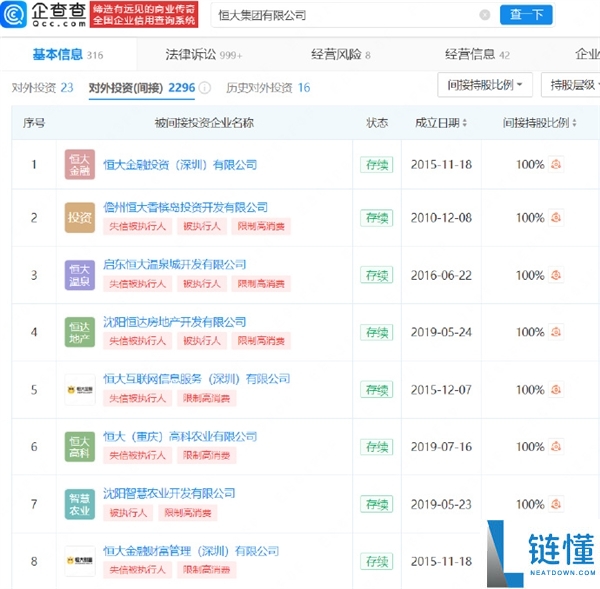Click the red slogan banner beside logo
The width and height of the screenshot is (600, 589).
click(144, 14)
